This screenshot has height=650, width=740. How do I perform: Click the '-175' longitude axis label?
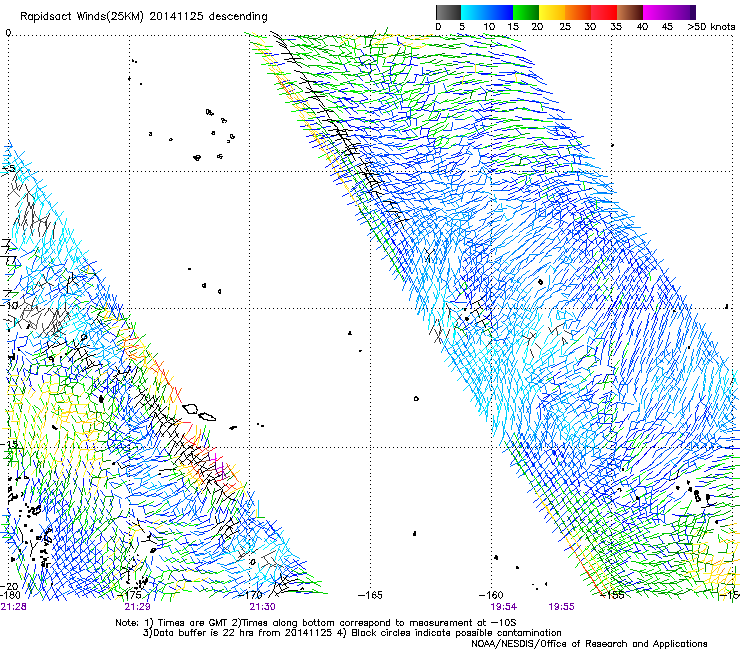(129, 595)
